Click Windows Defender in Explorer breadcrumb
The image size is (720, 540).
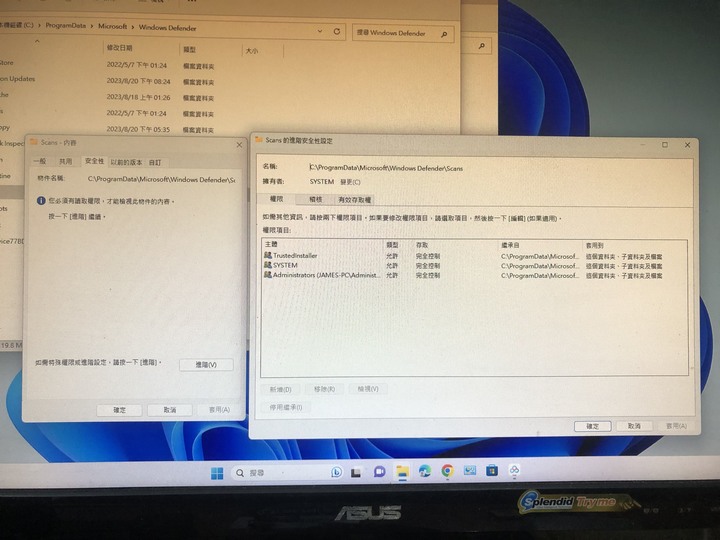[x=167, y=28]
